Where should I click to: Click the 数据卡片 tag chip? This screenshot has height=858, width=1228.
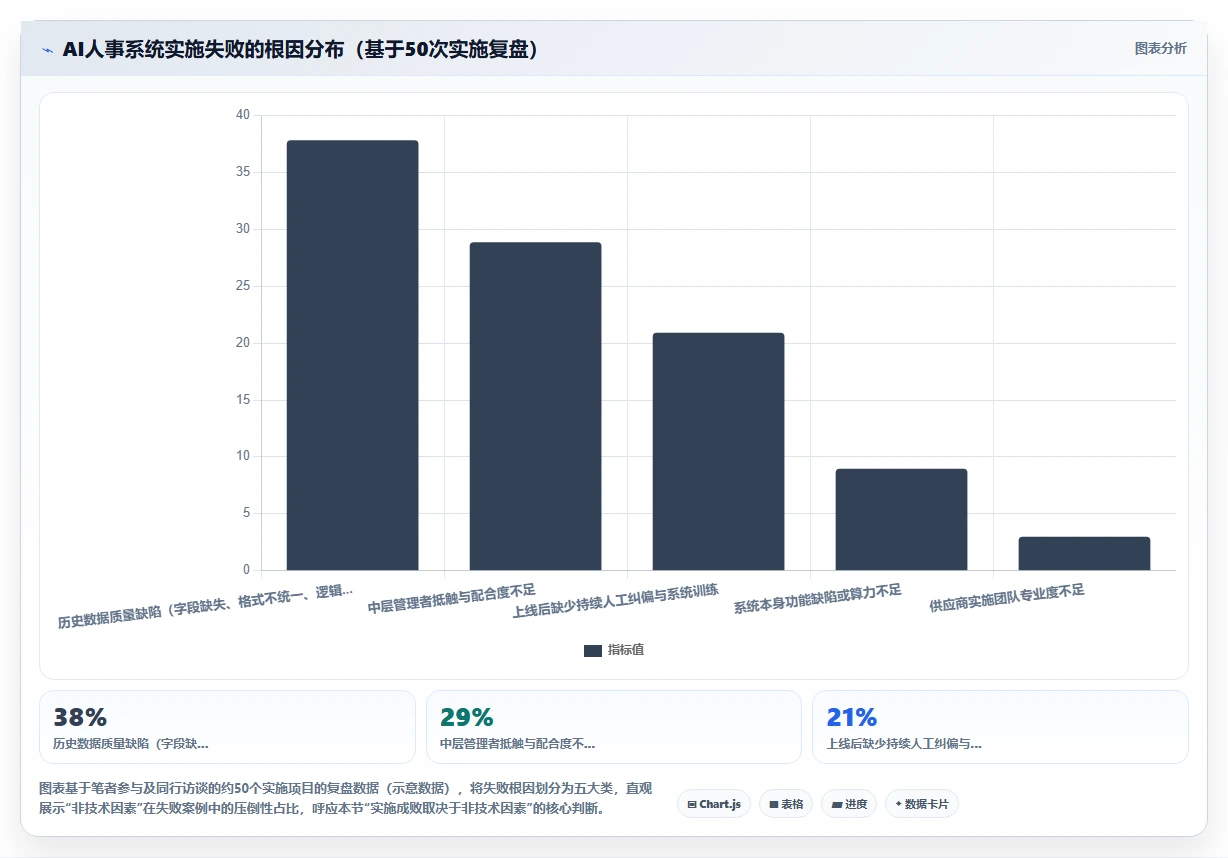coord(922,804)
